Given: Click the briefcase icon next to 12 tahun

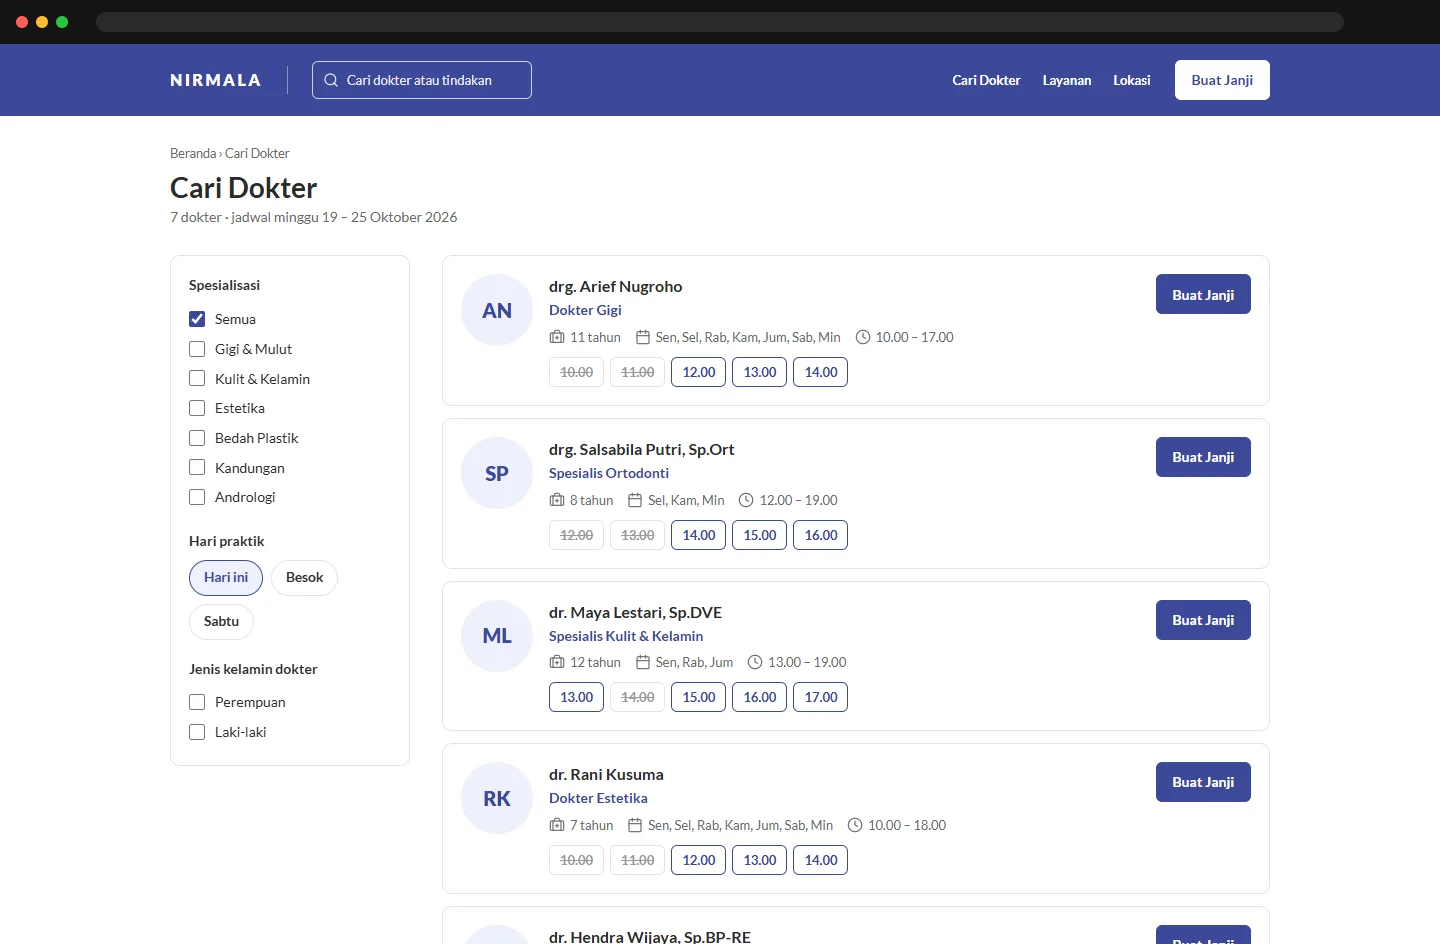Looking at the screenshot, I should pyautogui.click(x=557, y=662).
